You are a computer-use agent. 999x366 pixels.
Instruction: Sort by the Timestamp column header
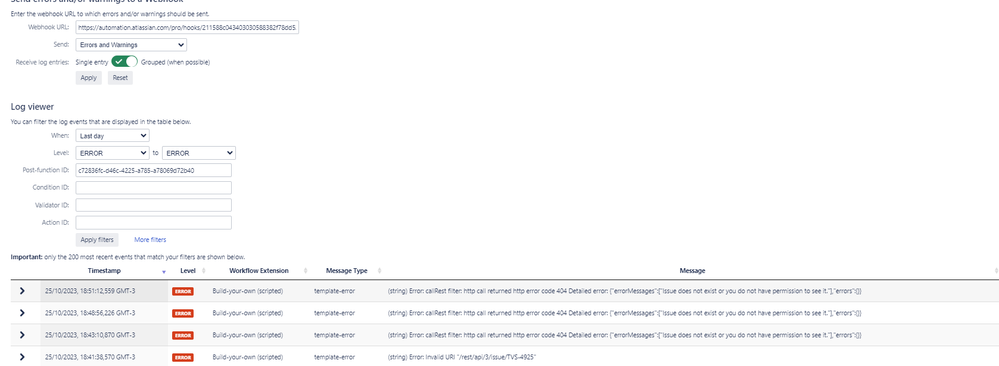pyautogui.click(x=104, y=271)
